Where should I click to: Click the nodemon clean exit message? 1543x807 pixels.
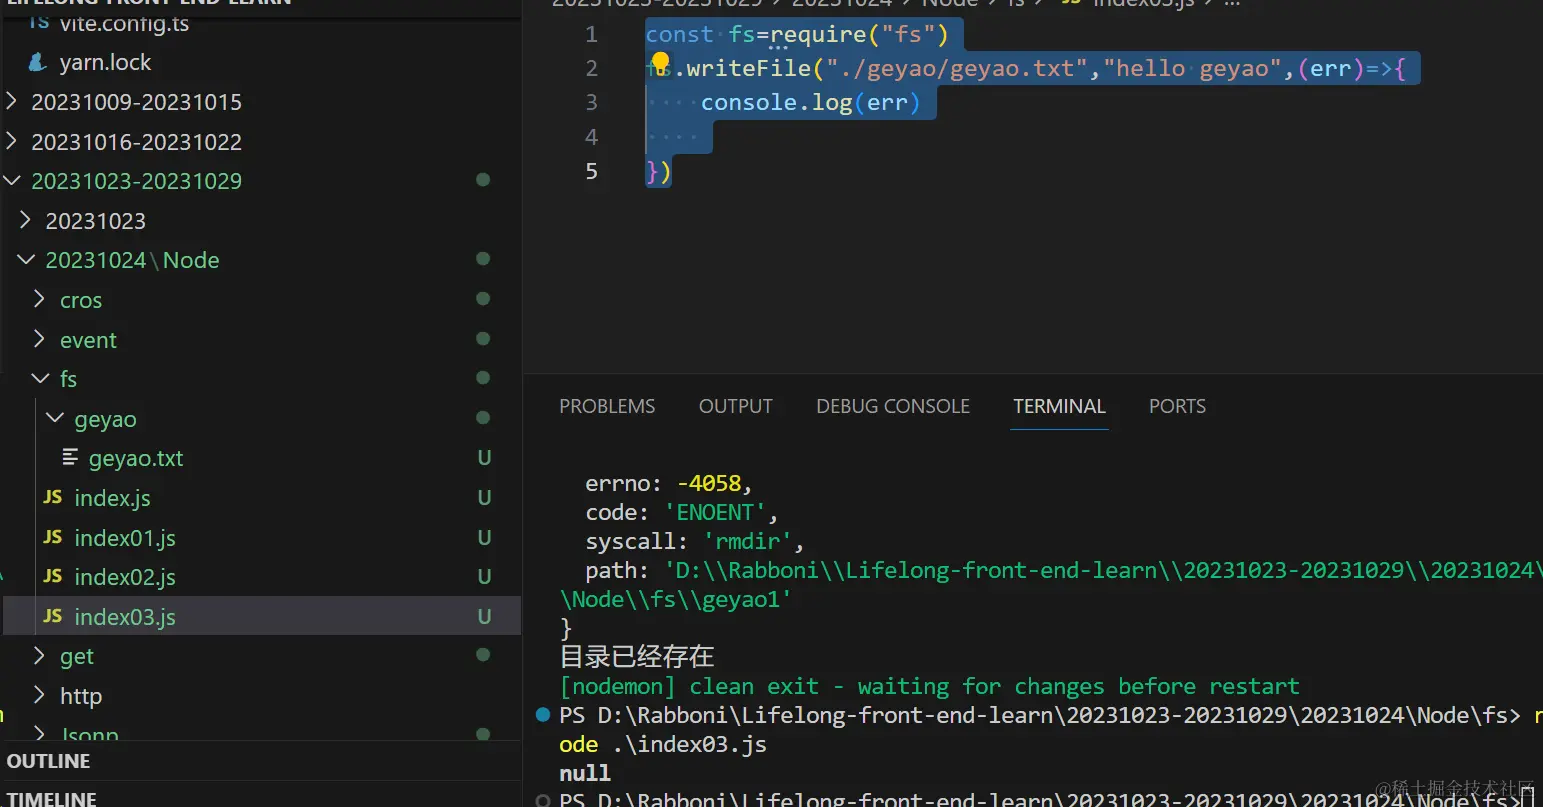[x=929, y=686]
